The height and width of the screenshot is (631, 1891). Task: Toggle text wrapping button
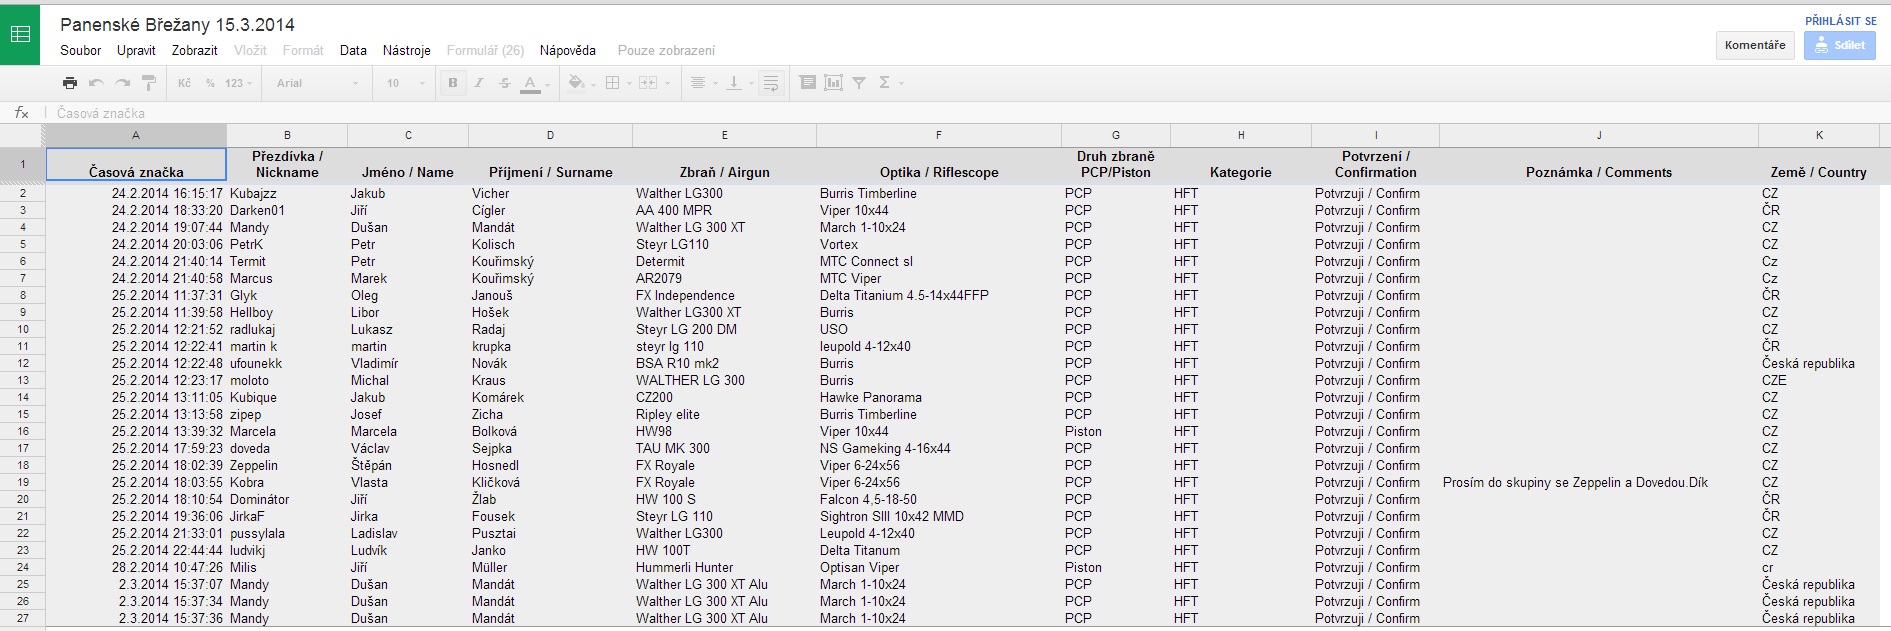click(x=770, y=83)
